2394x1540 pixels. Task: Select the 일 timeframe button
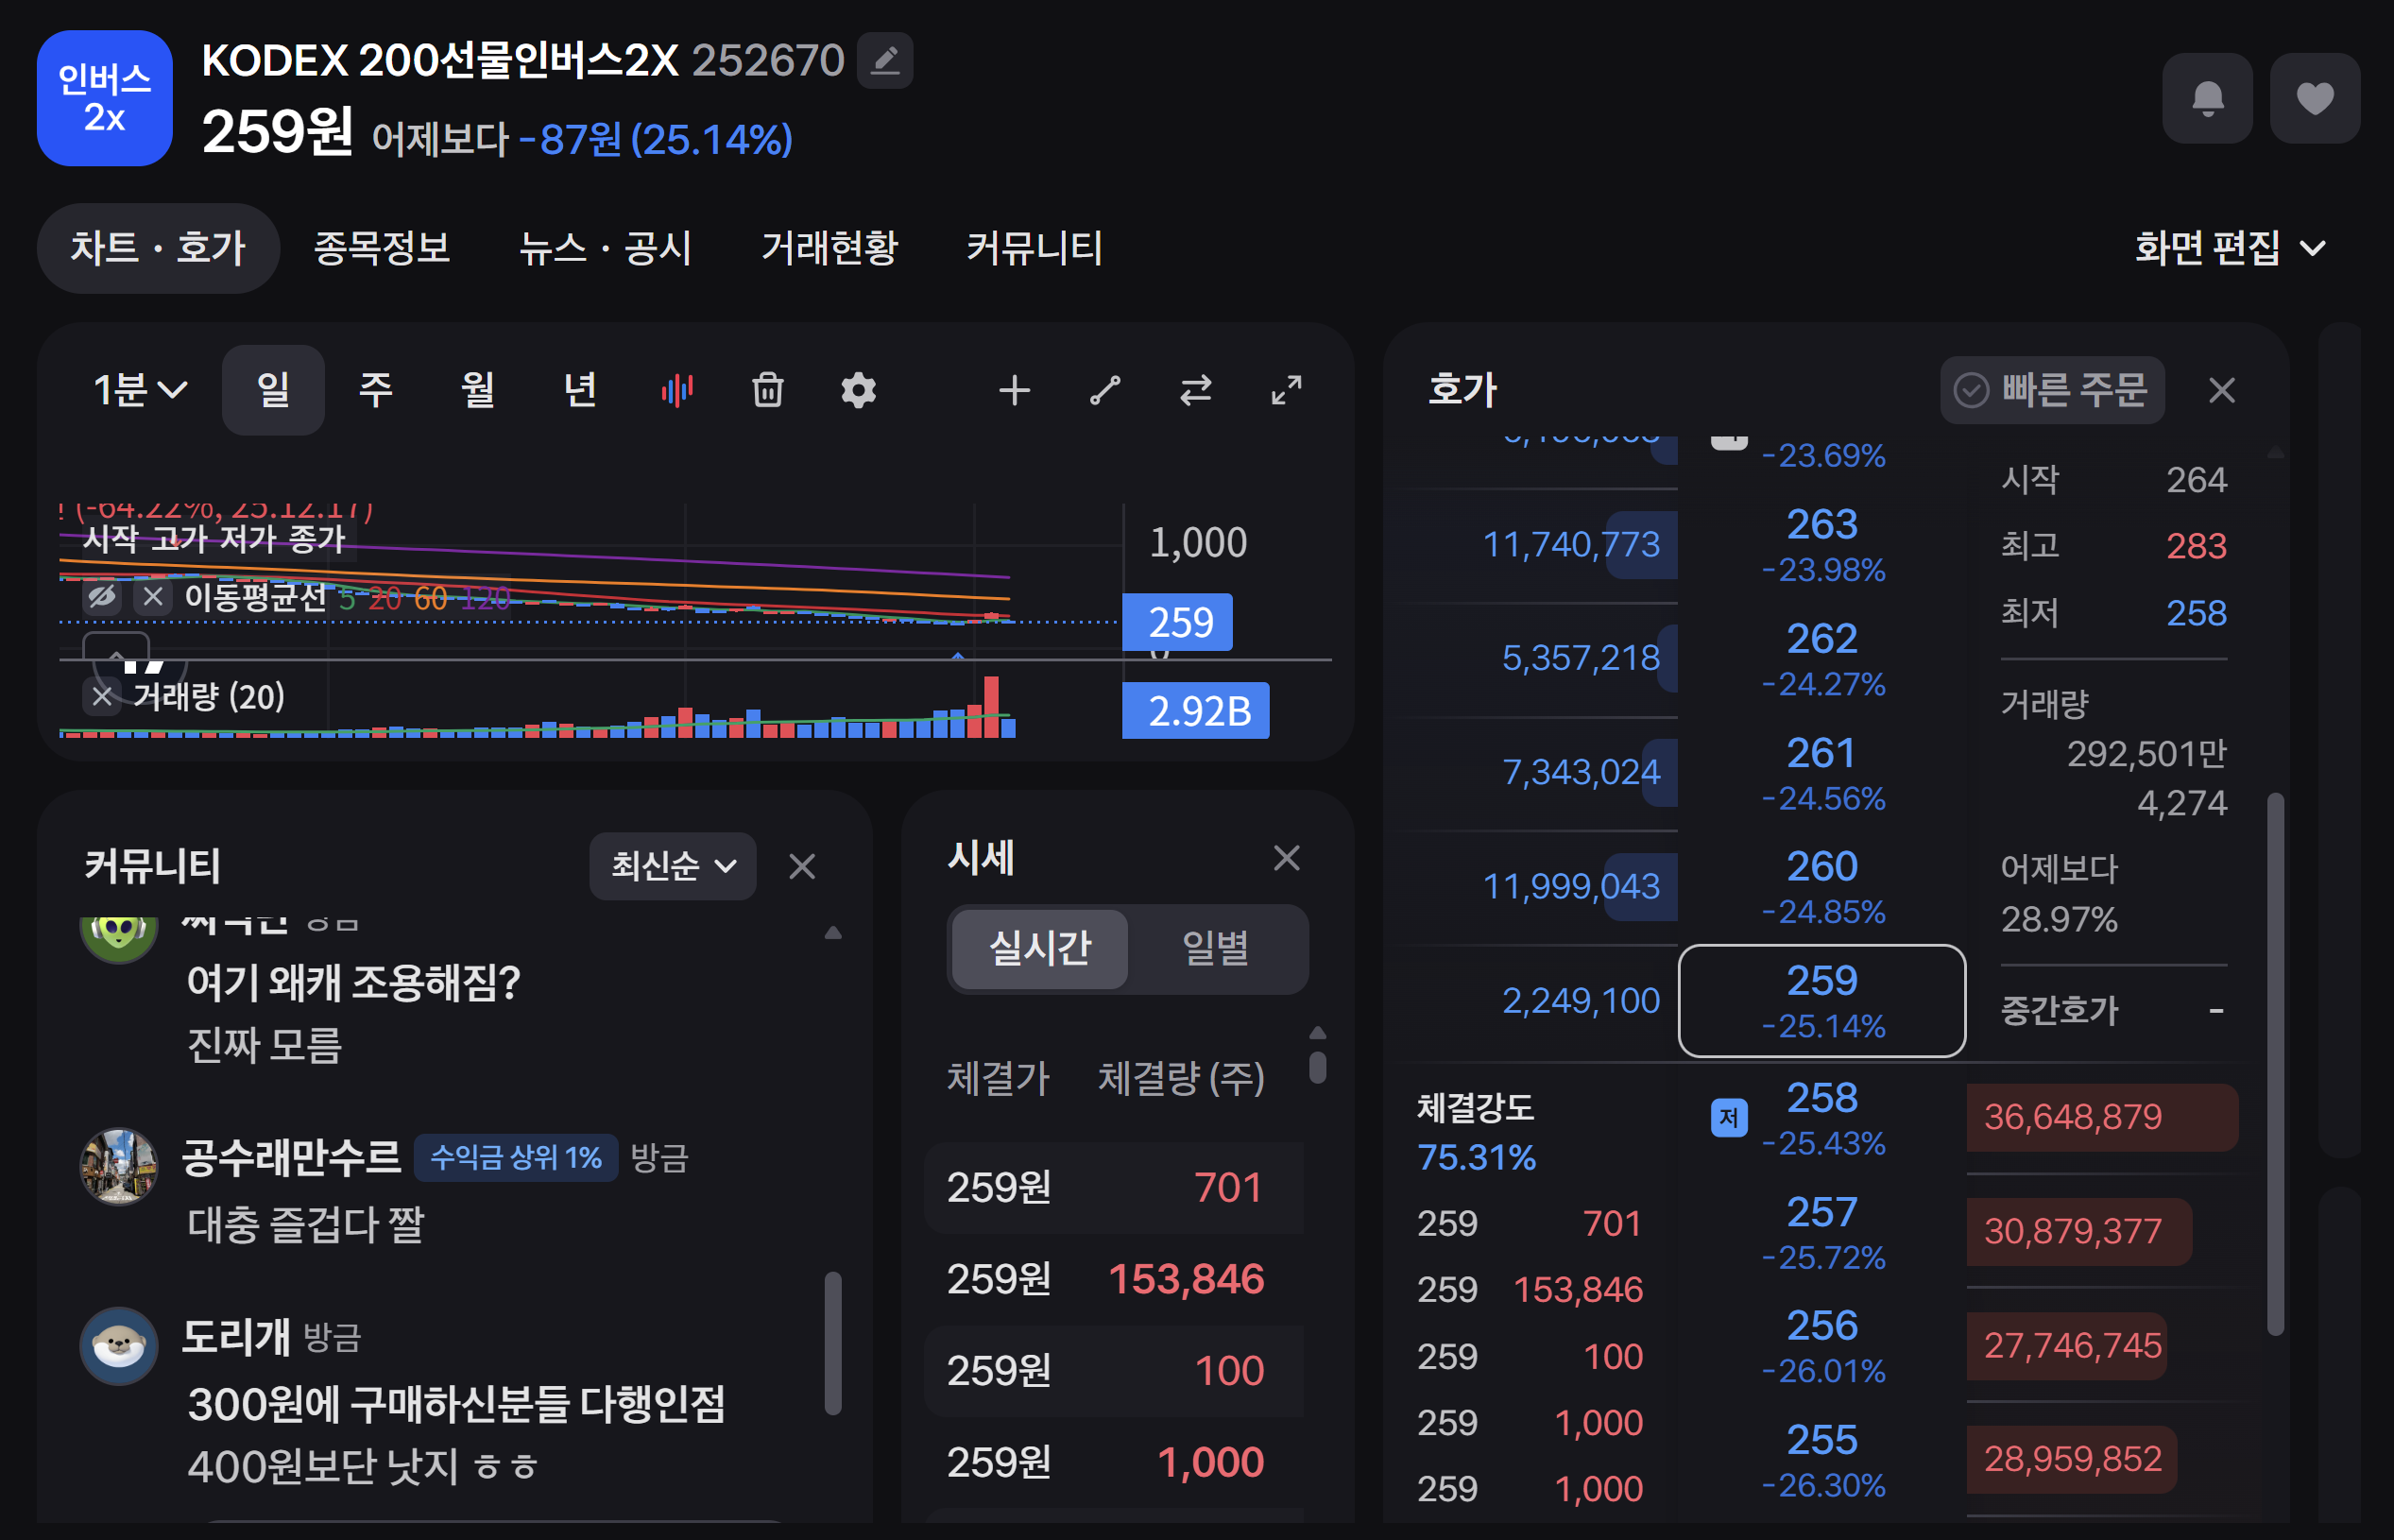pyautogui.click(x=273, y=390)
